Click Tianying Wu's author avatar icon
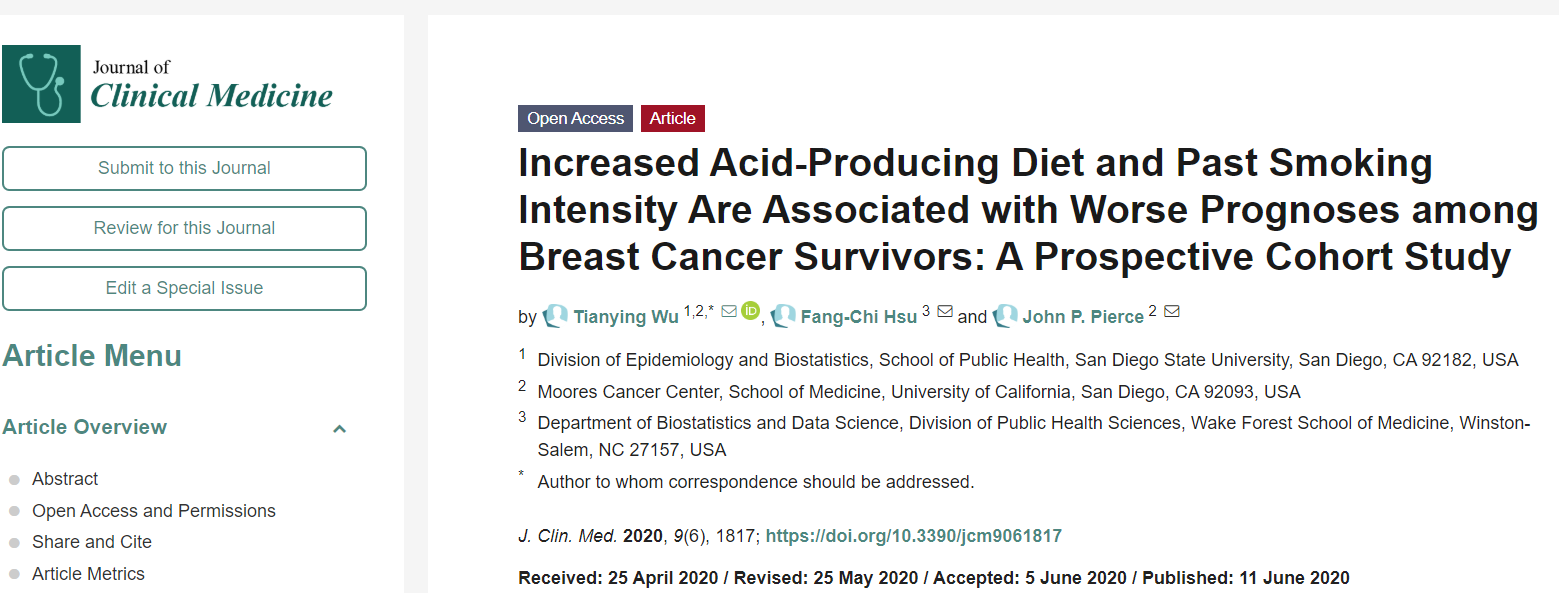 coord(555,316)
